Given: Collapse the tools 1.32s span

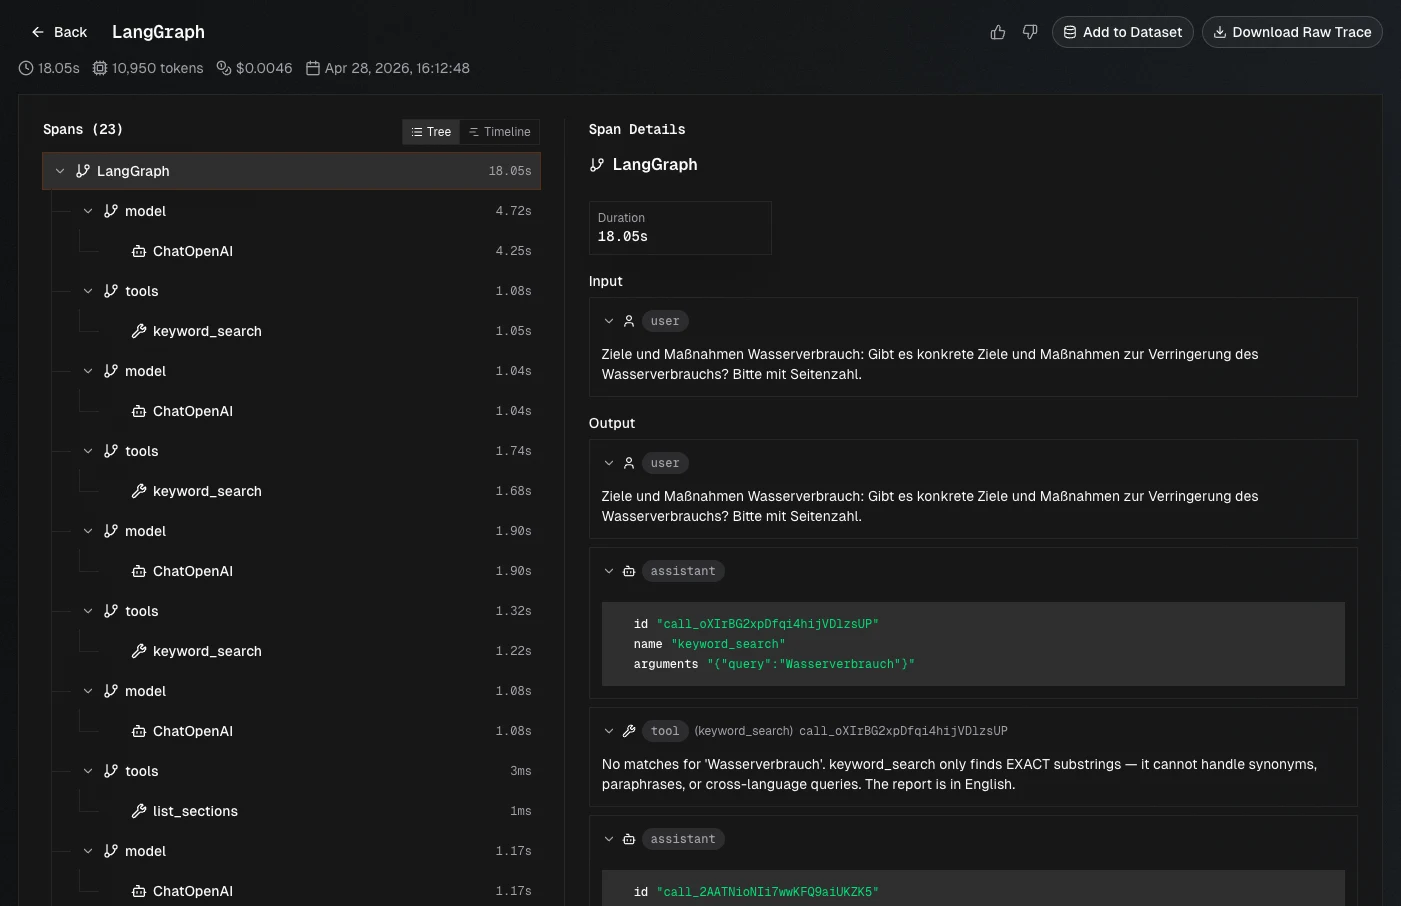Looking at the screenshot, I should [88, 611].
